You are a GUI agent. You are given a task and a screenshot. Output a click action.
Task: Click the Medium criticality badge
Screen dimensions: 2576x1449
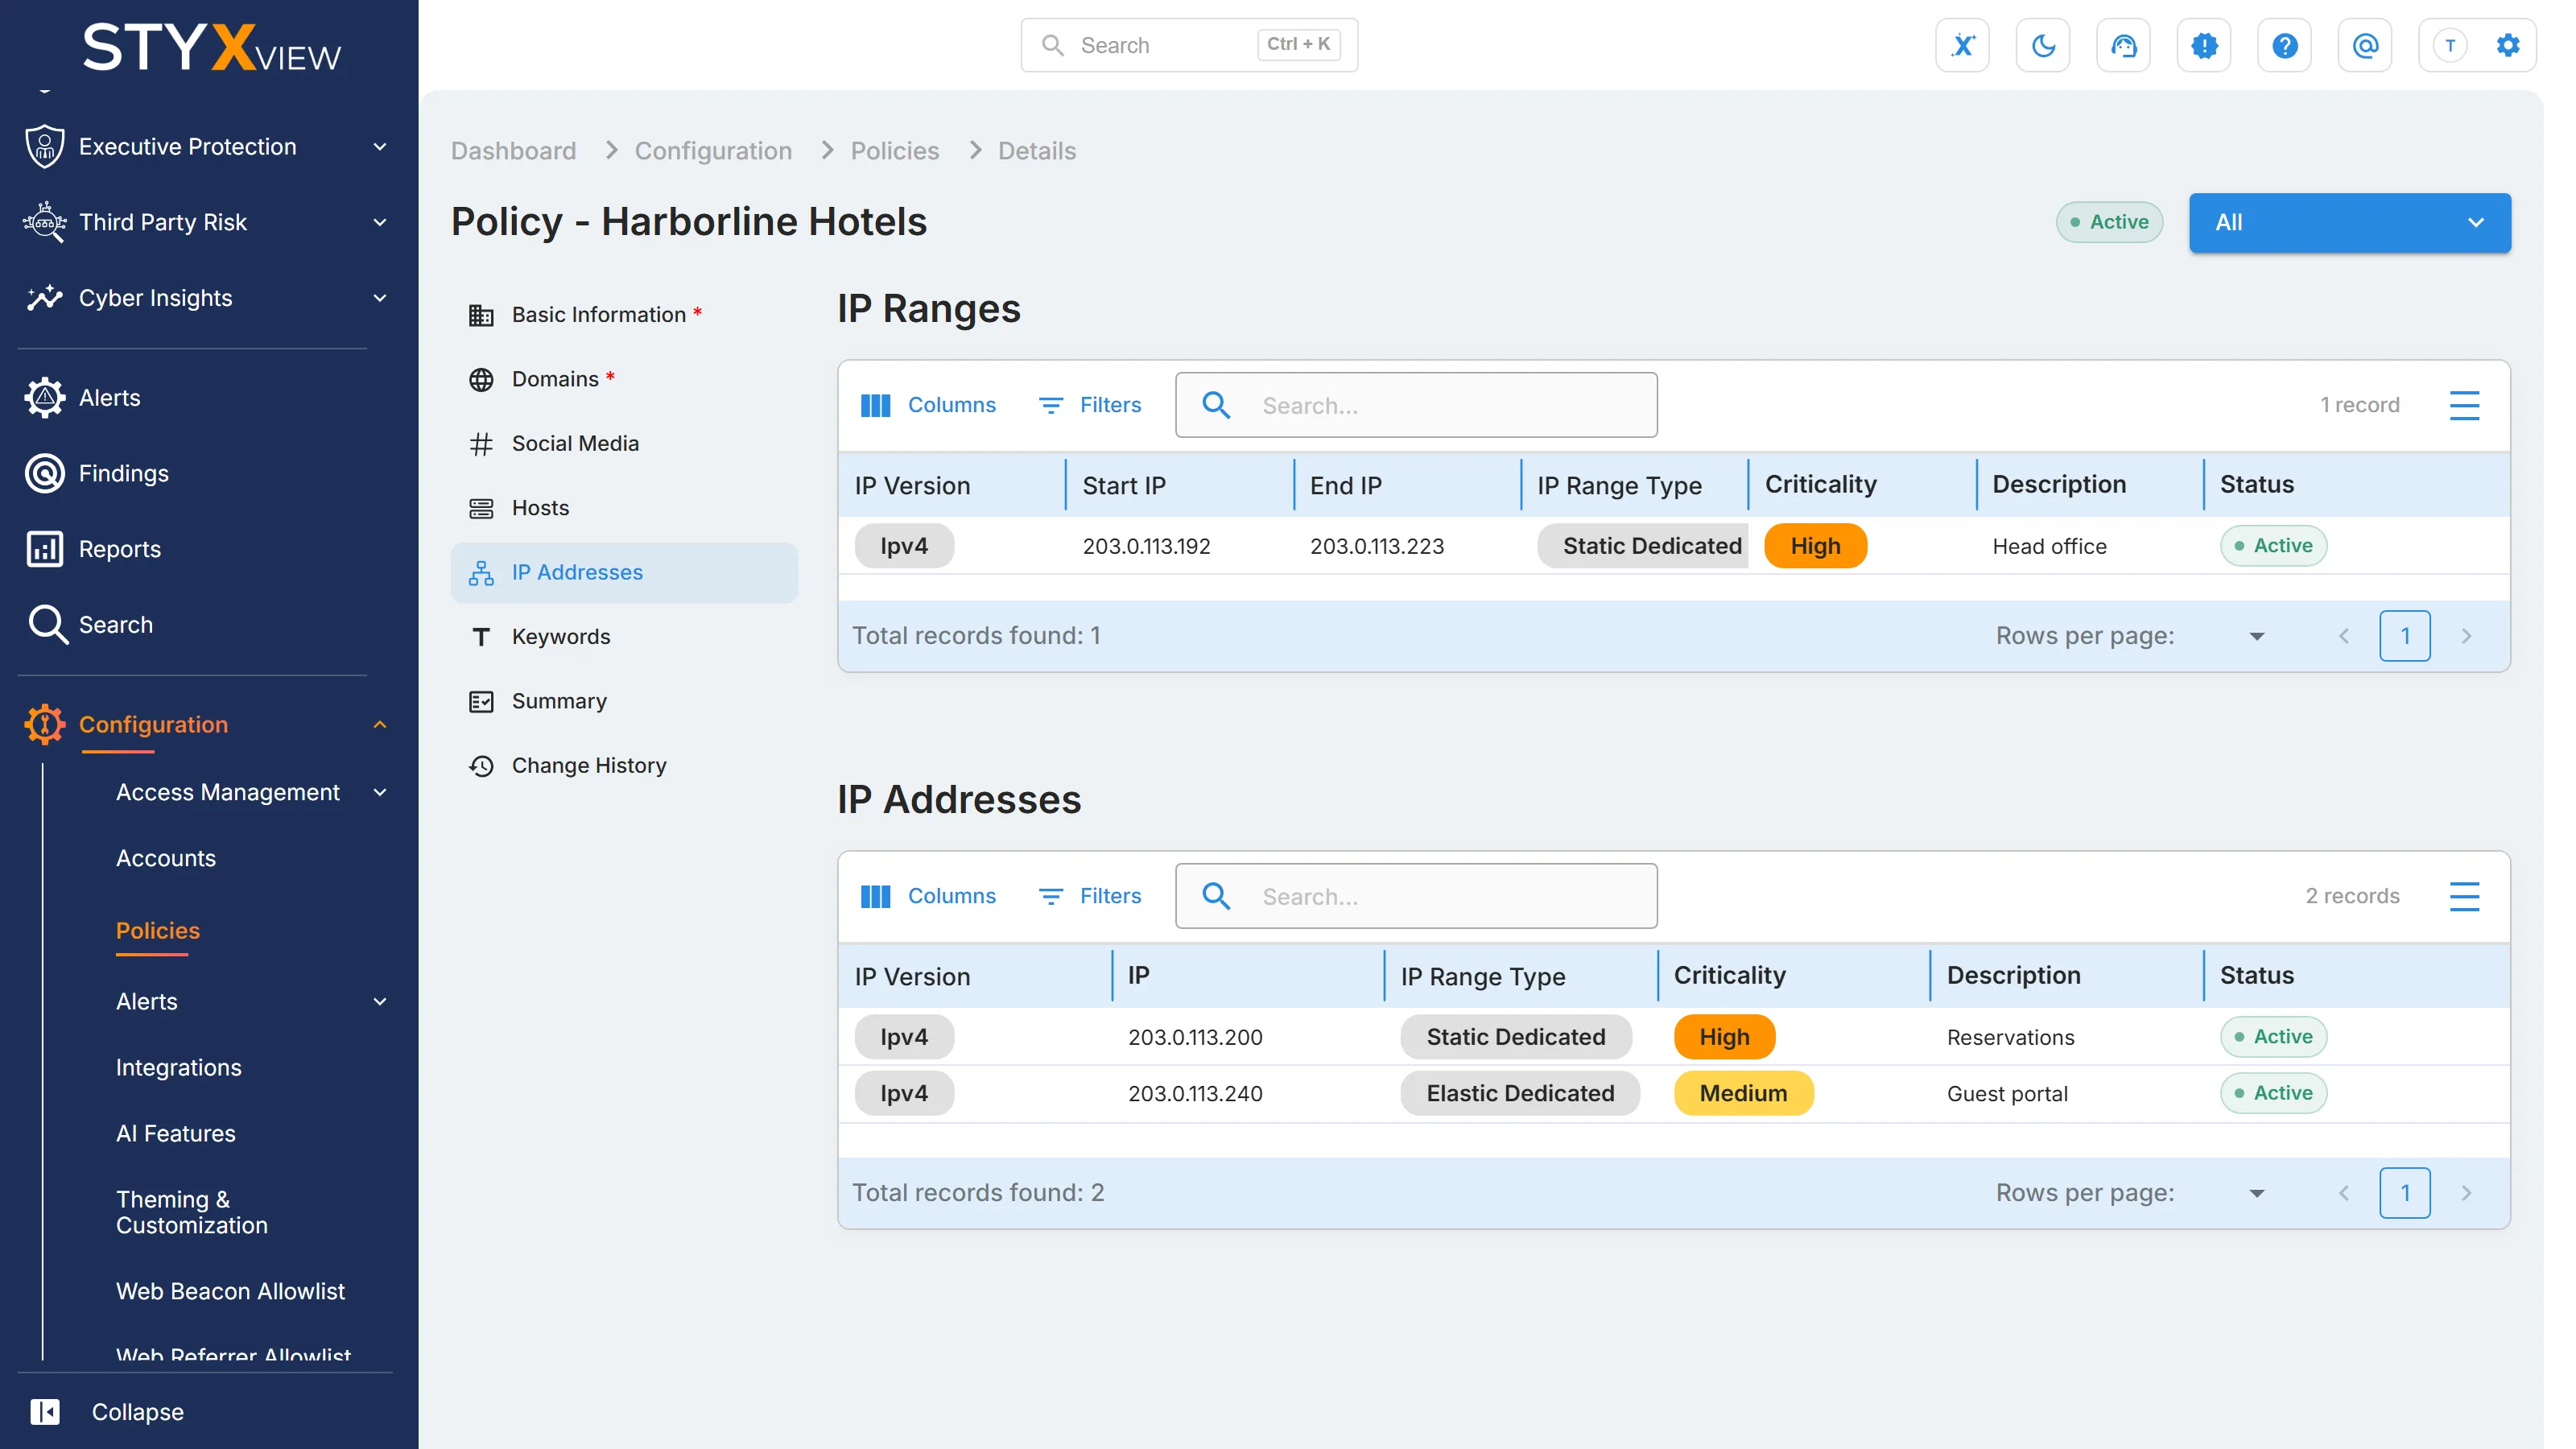tap(1743, 1093)
